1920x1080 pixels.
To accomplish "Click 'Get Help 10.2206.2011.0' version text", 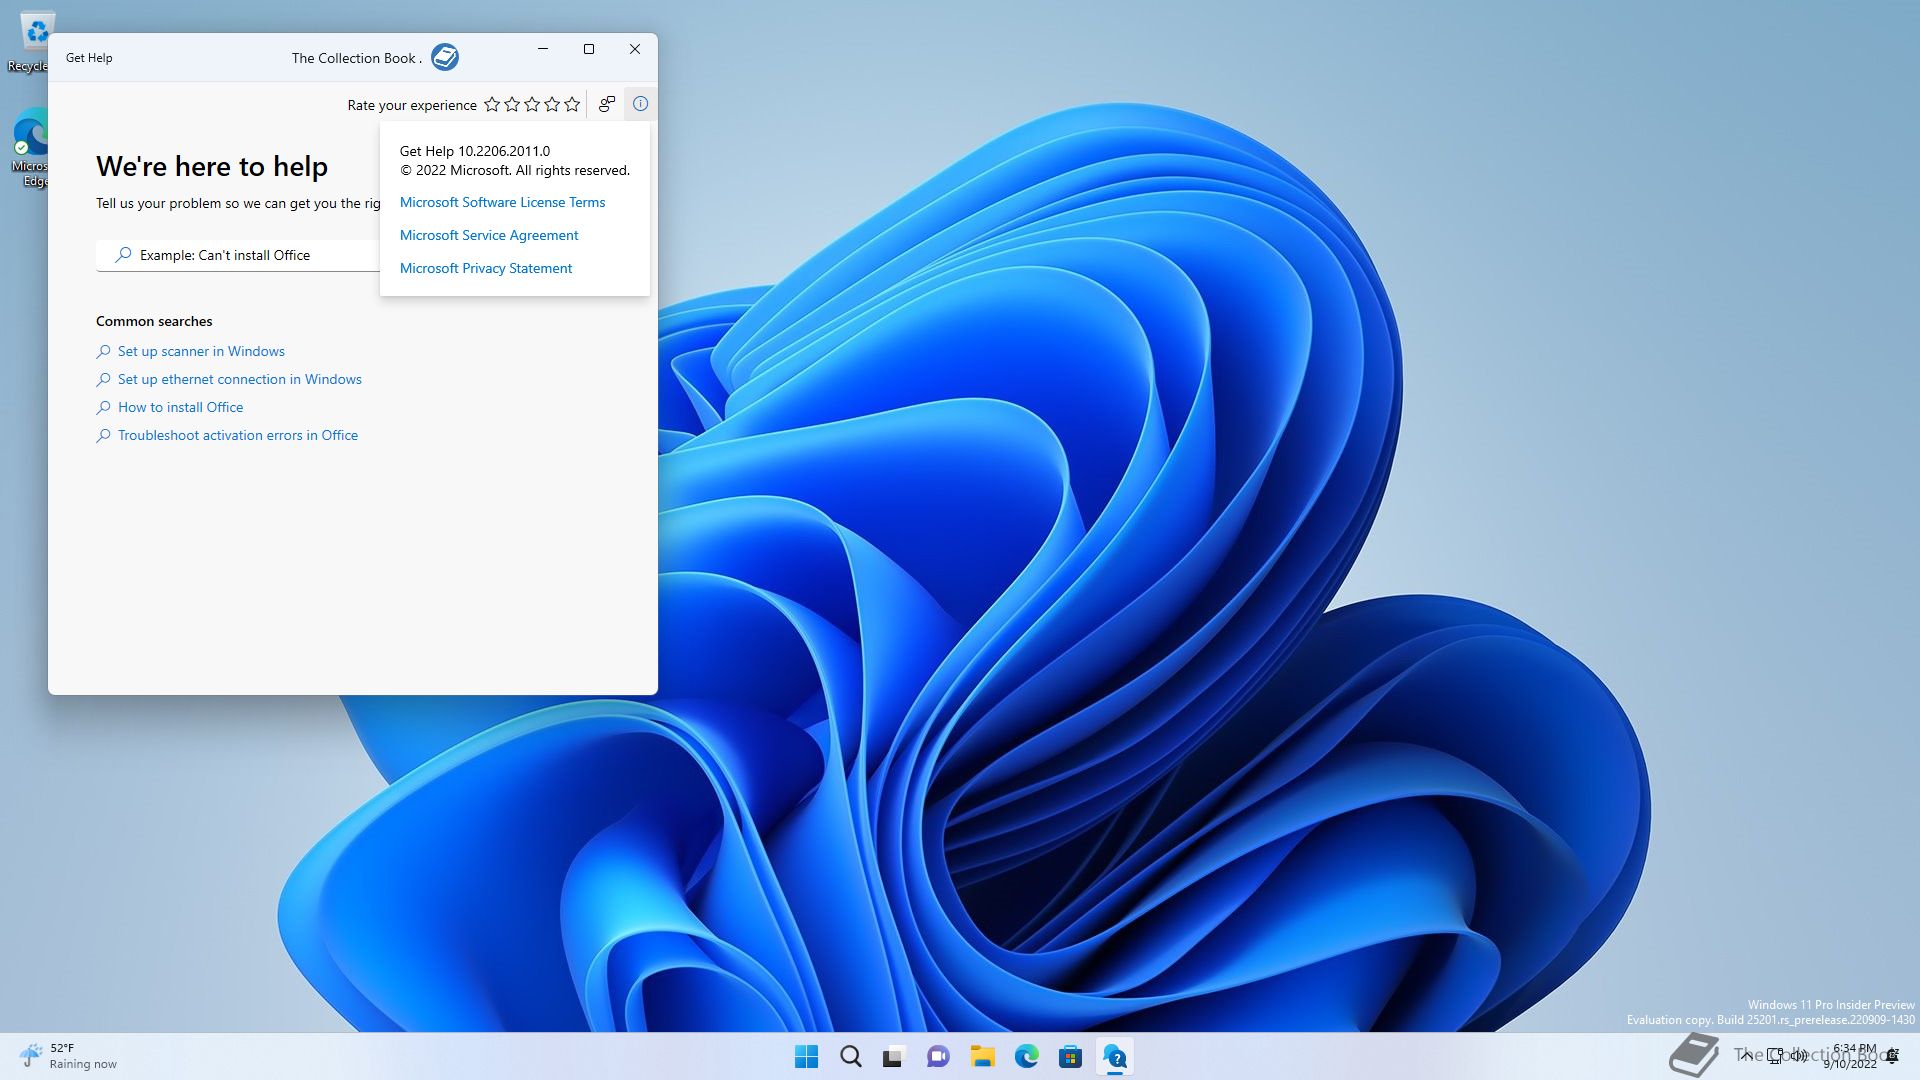I will pos(475,151).
